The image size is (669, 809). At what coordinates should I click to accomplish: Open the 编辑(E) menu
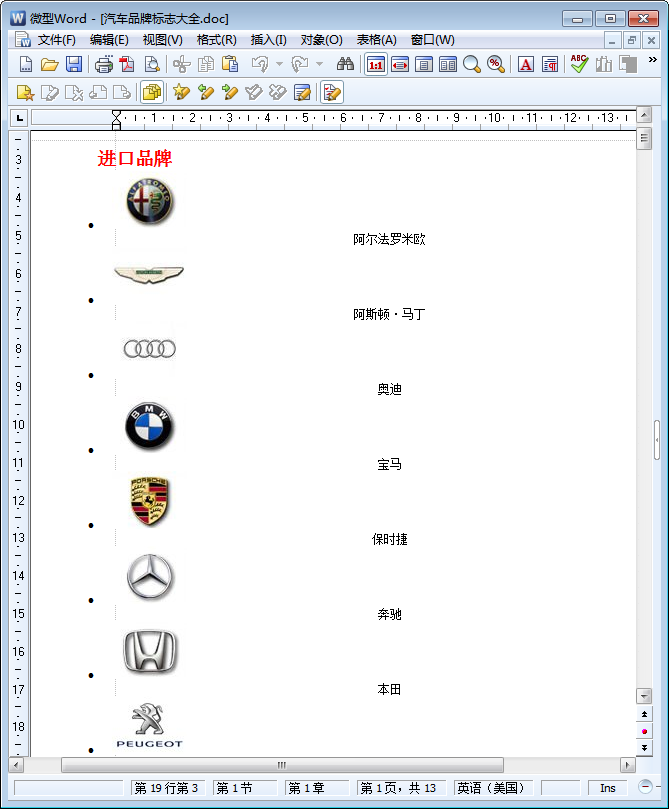coord(109,40)
